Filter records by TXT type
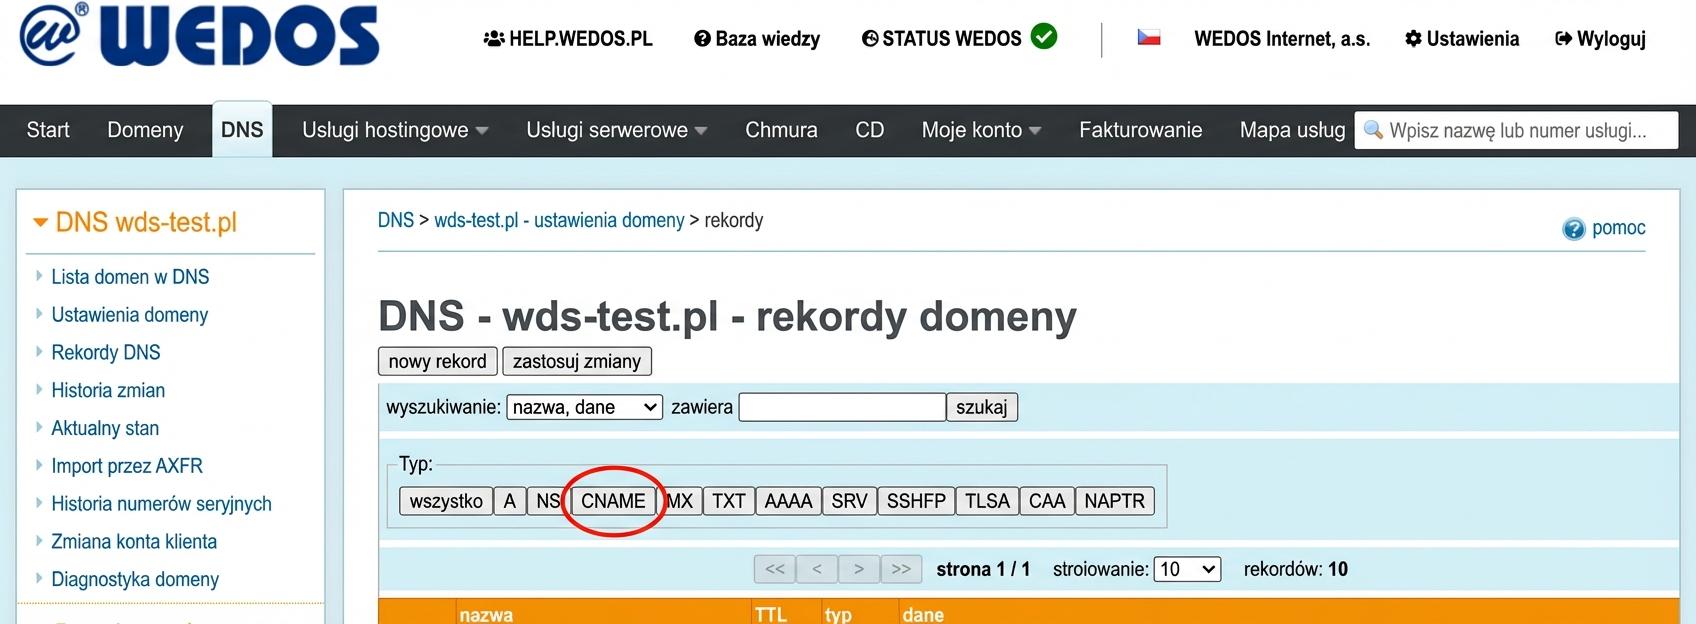The image size is (1696, 624). [x=729, y=501]
